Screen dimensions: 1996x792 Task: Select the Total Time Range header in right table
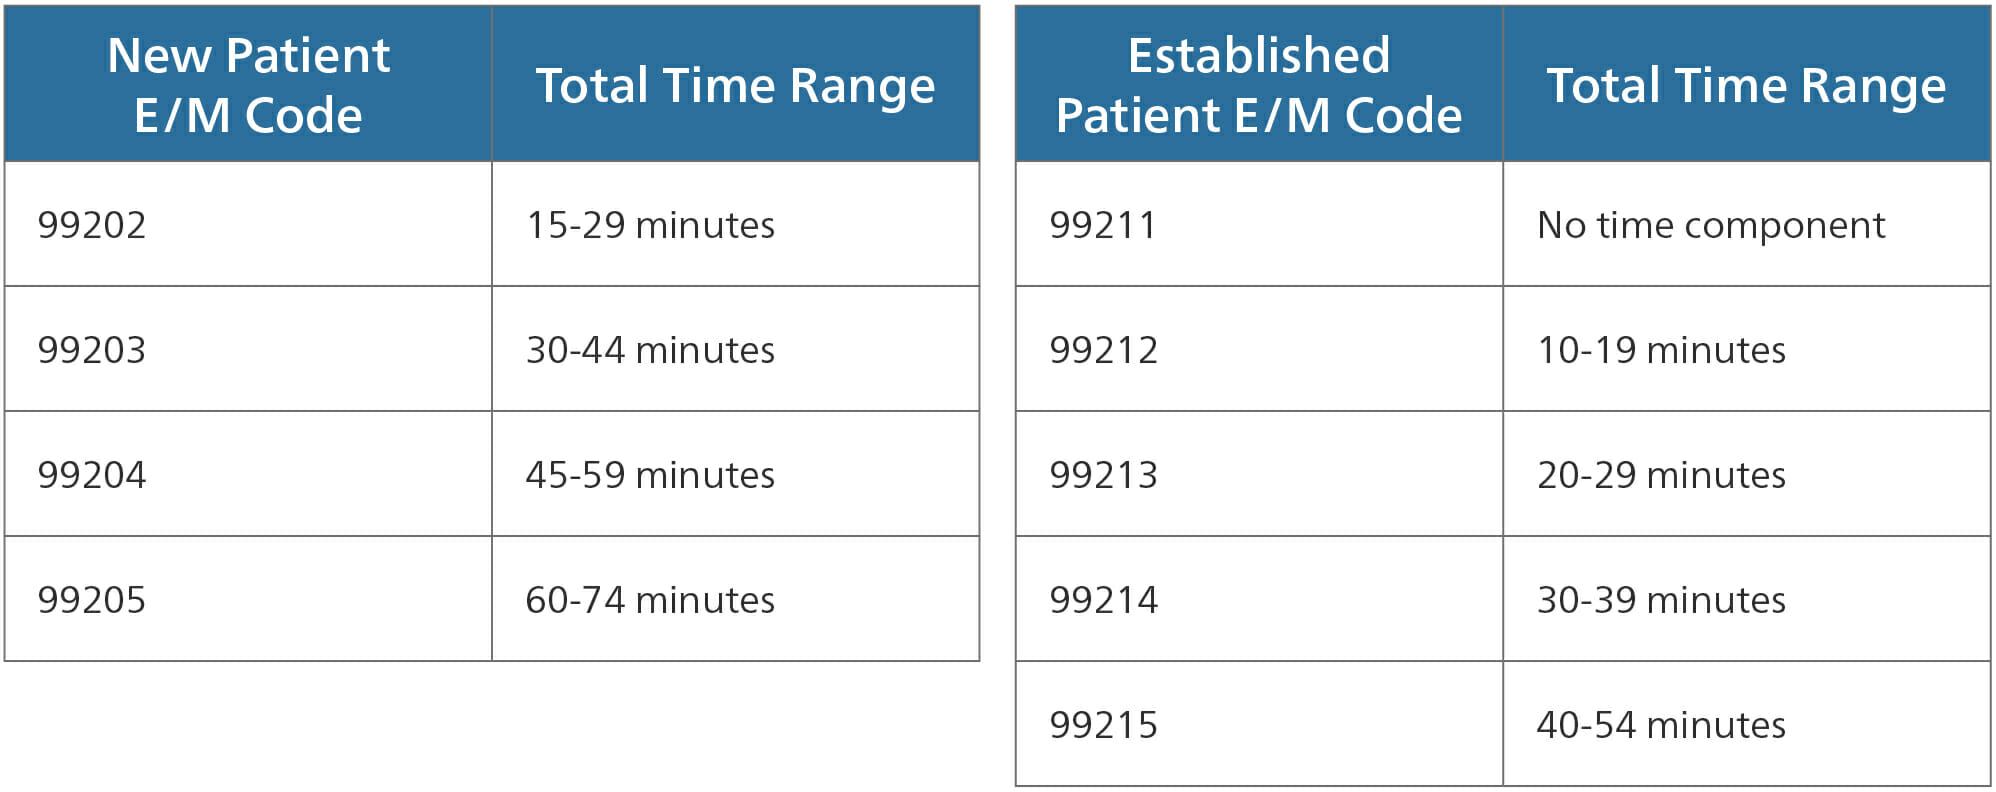1746,84
